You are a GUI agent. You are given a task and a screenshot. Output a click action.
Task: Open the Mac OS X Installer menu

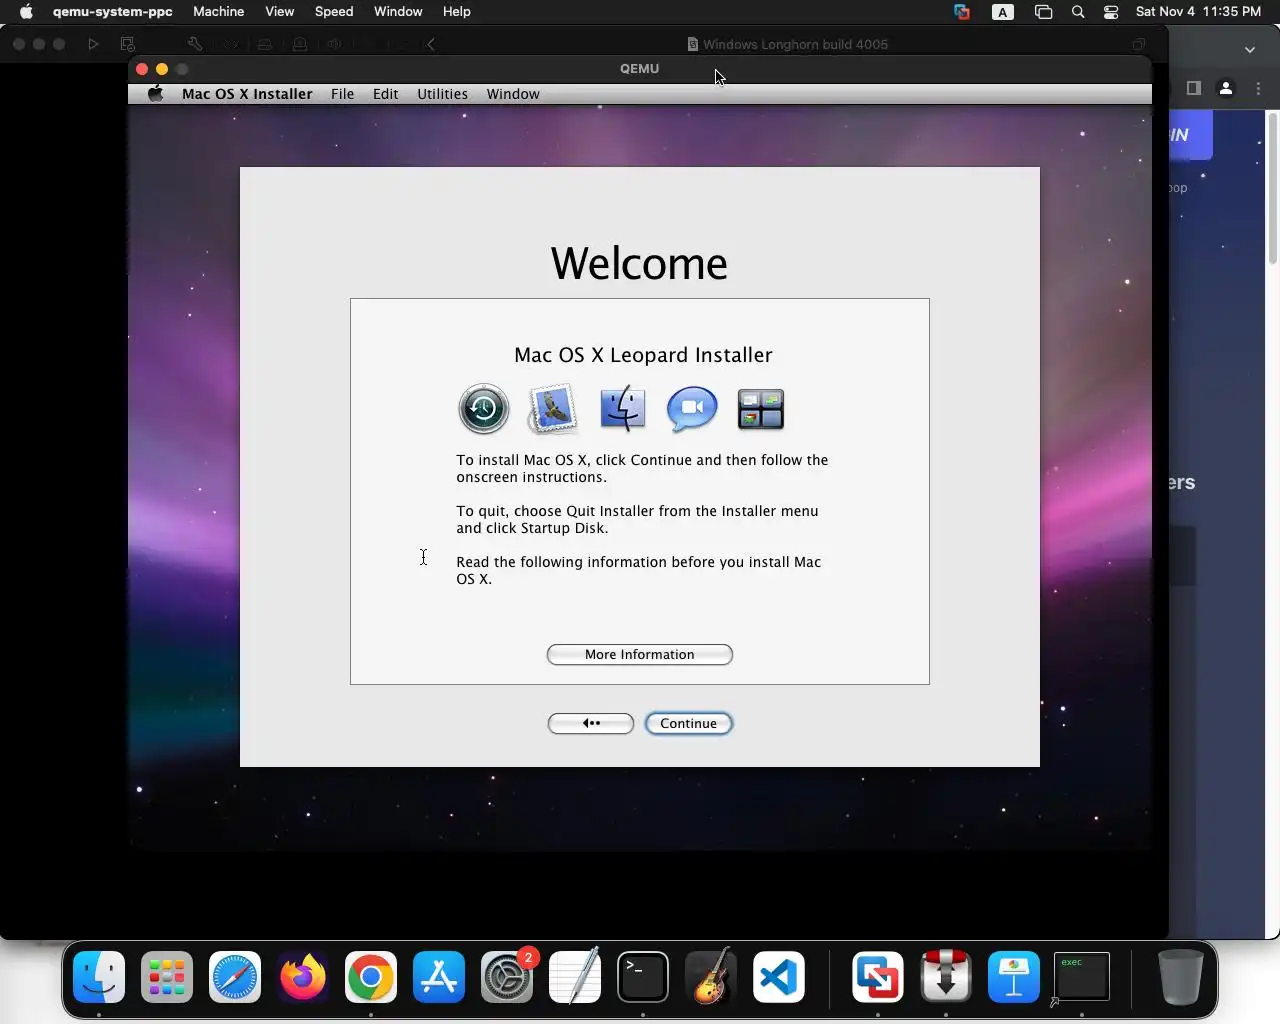pyautogui.click(x=247, y=94)
